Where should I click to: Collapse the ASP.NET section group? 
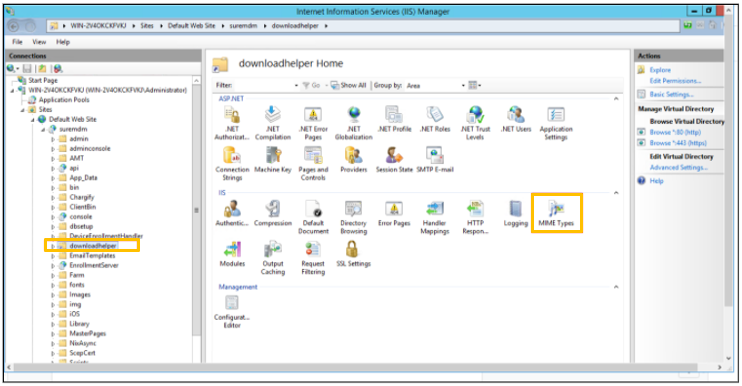[616, 99]
